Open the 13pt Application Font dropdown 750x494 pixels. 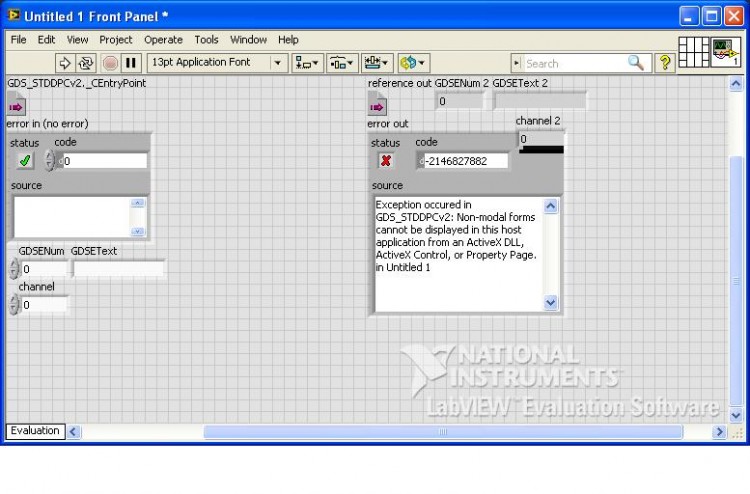tap(217, 63)
